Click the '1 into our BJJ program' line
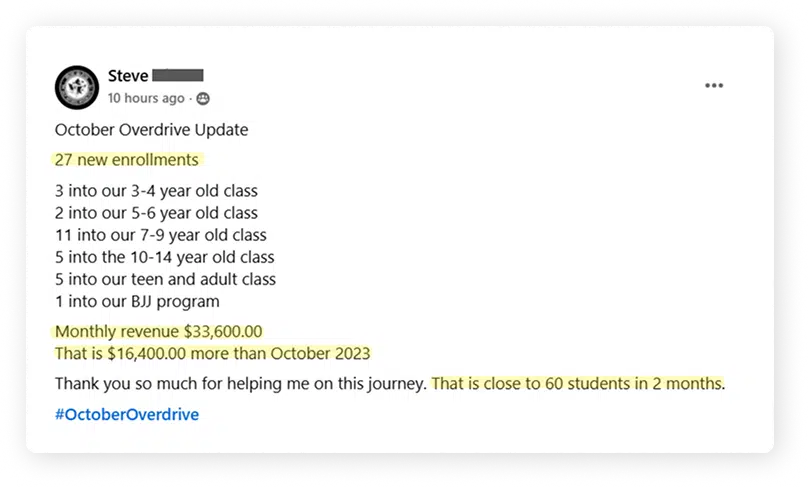The height and width of the screenshot is (487, 808). 137,301
